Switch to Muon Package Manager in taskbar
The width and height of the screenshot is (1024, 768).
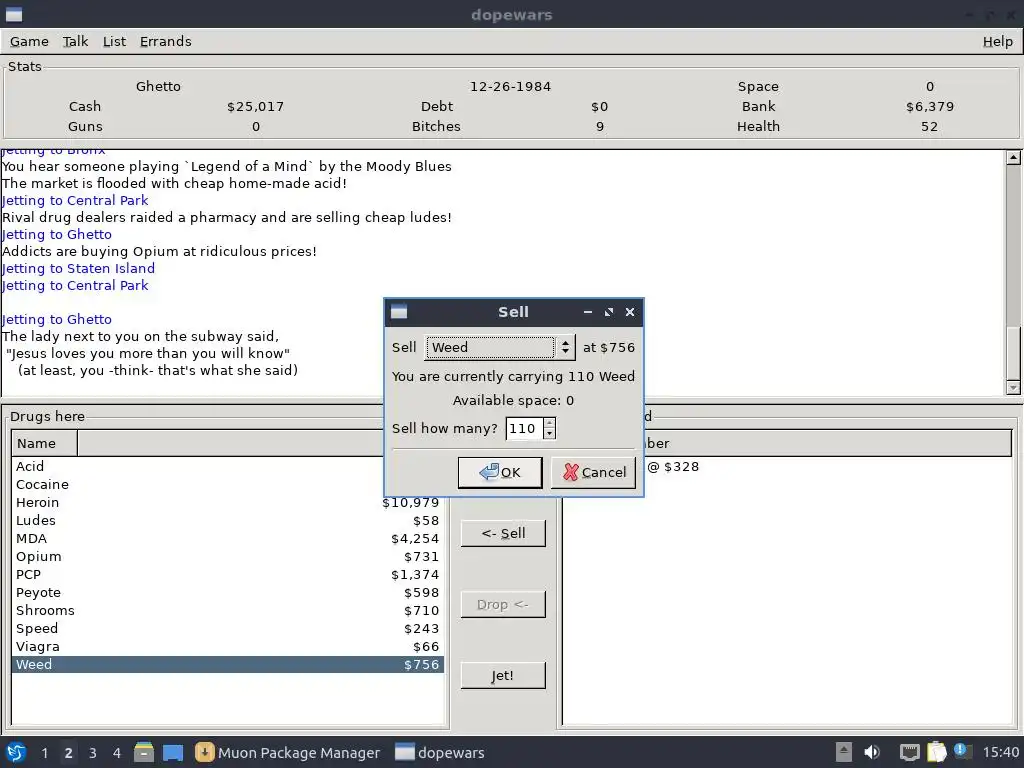coord(287,752)
